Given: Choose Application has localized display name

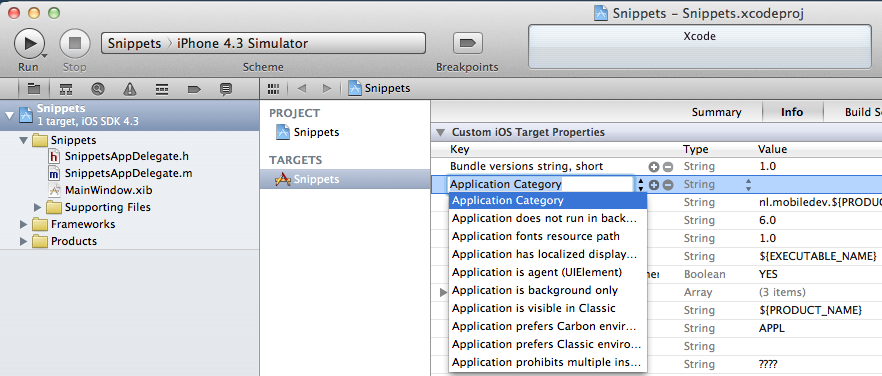Looking at the screenshot, I should click(x=548, y=254).
